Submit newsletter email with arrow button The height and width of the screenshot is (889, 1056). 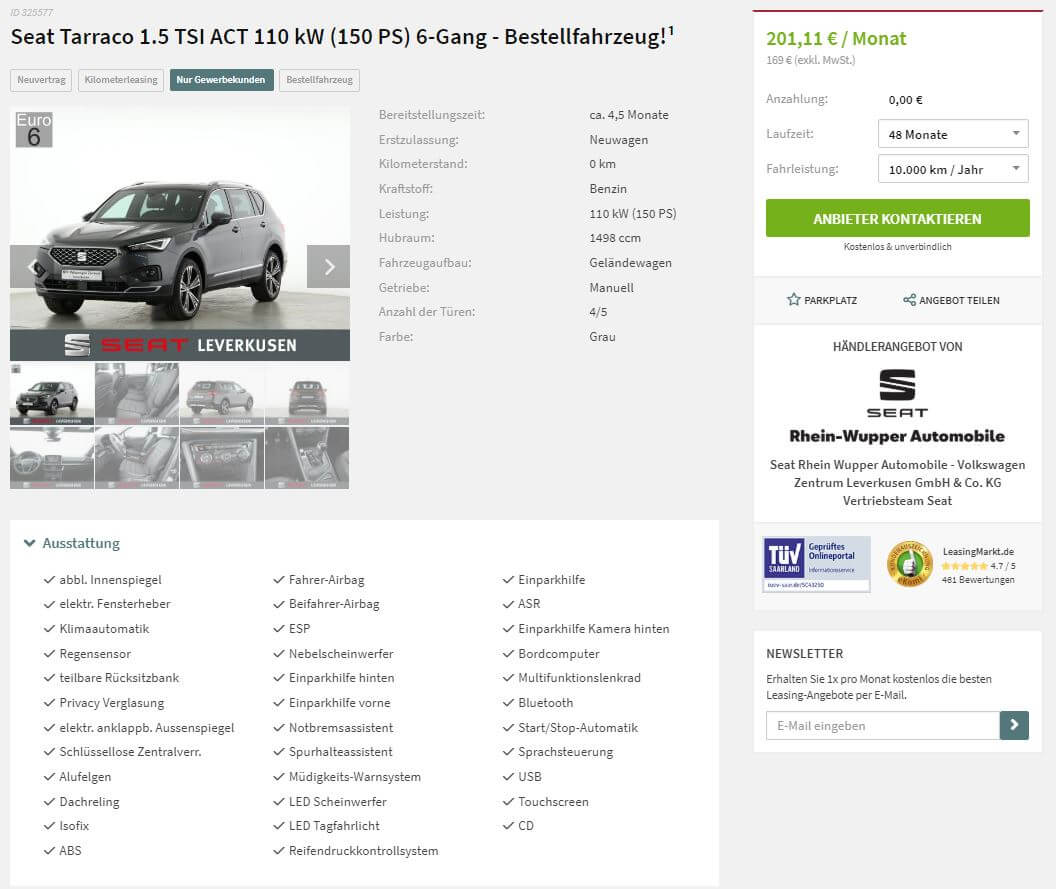coord(1014,725)
